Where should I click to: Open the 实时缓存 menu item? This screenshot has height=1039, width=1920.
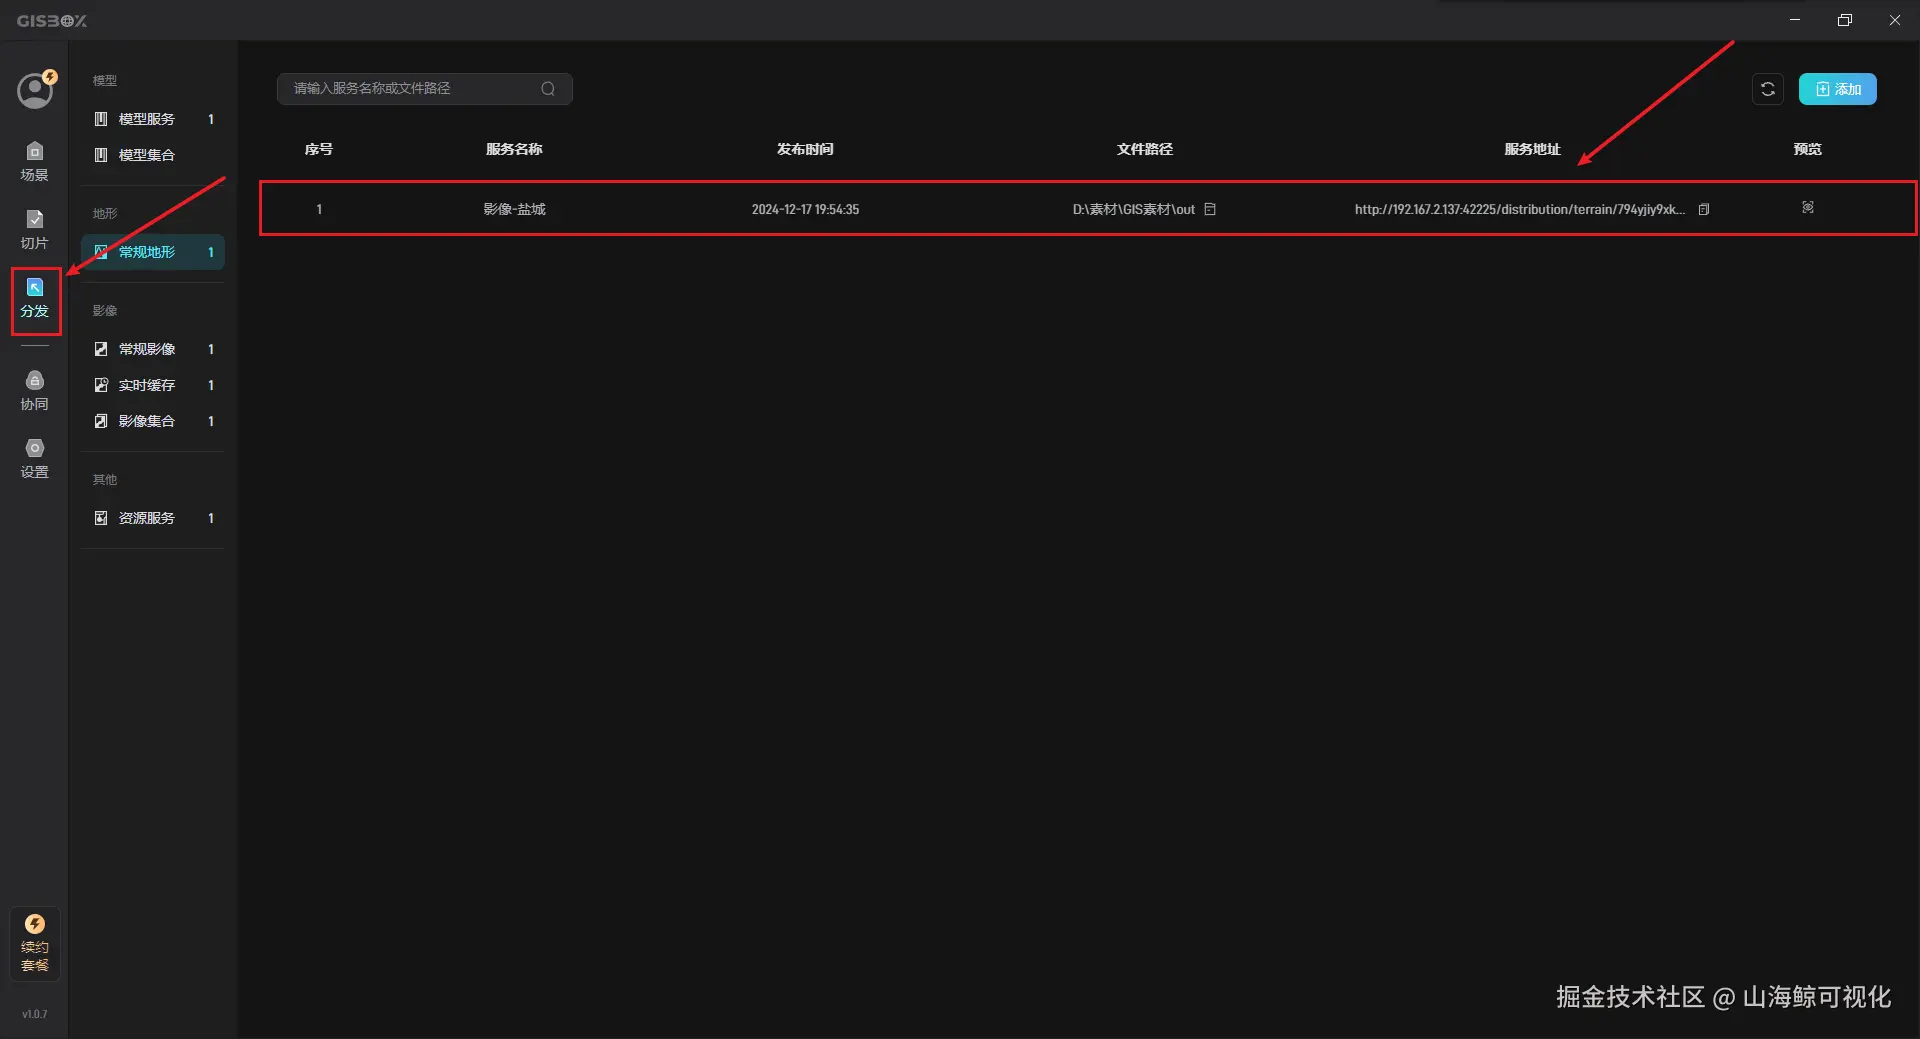pos(153,385)
